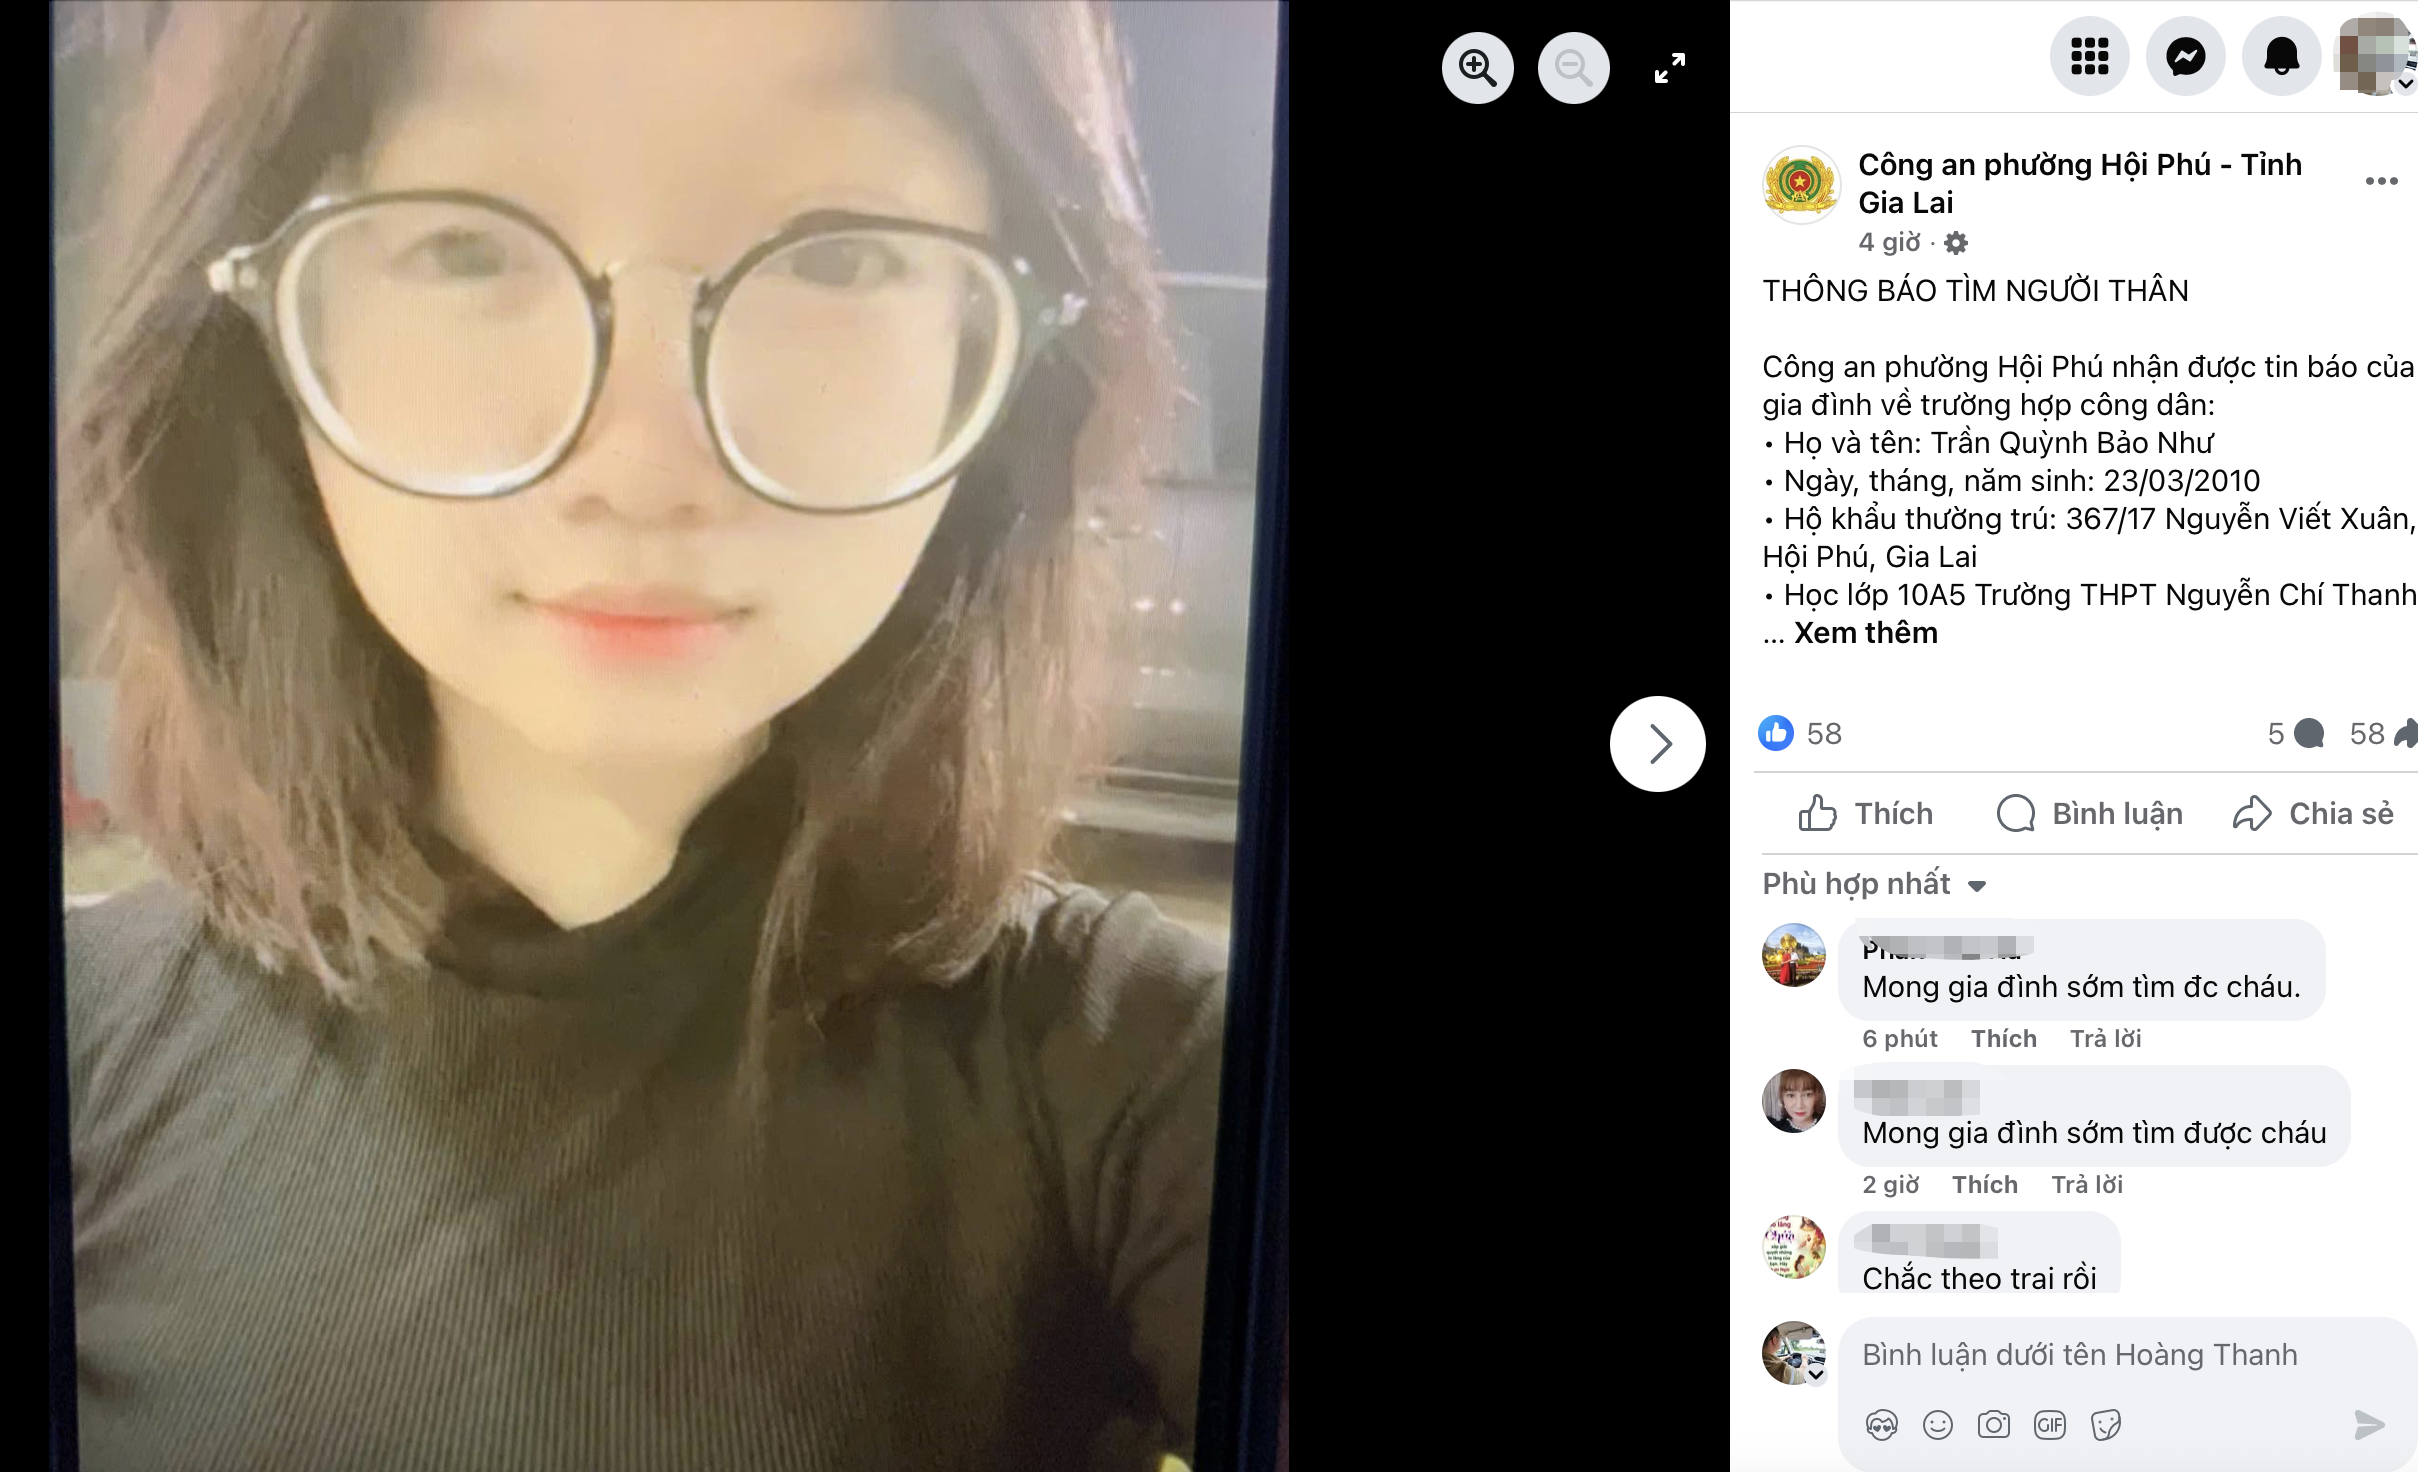Like the 2 giờ comment

(1985, 1185)
